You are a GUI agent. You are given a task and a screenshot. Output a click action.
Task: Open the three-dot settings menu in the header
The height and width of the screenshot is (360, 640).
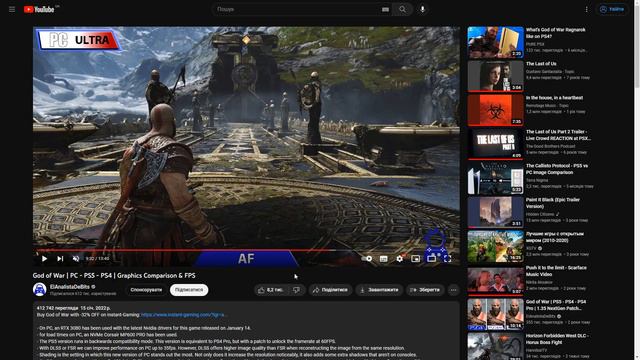click(587, 9)
